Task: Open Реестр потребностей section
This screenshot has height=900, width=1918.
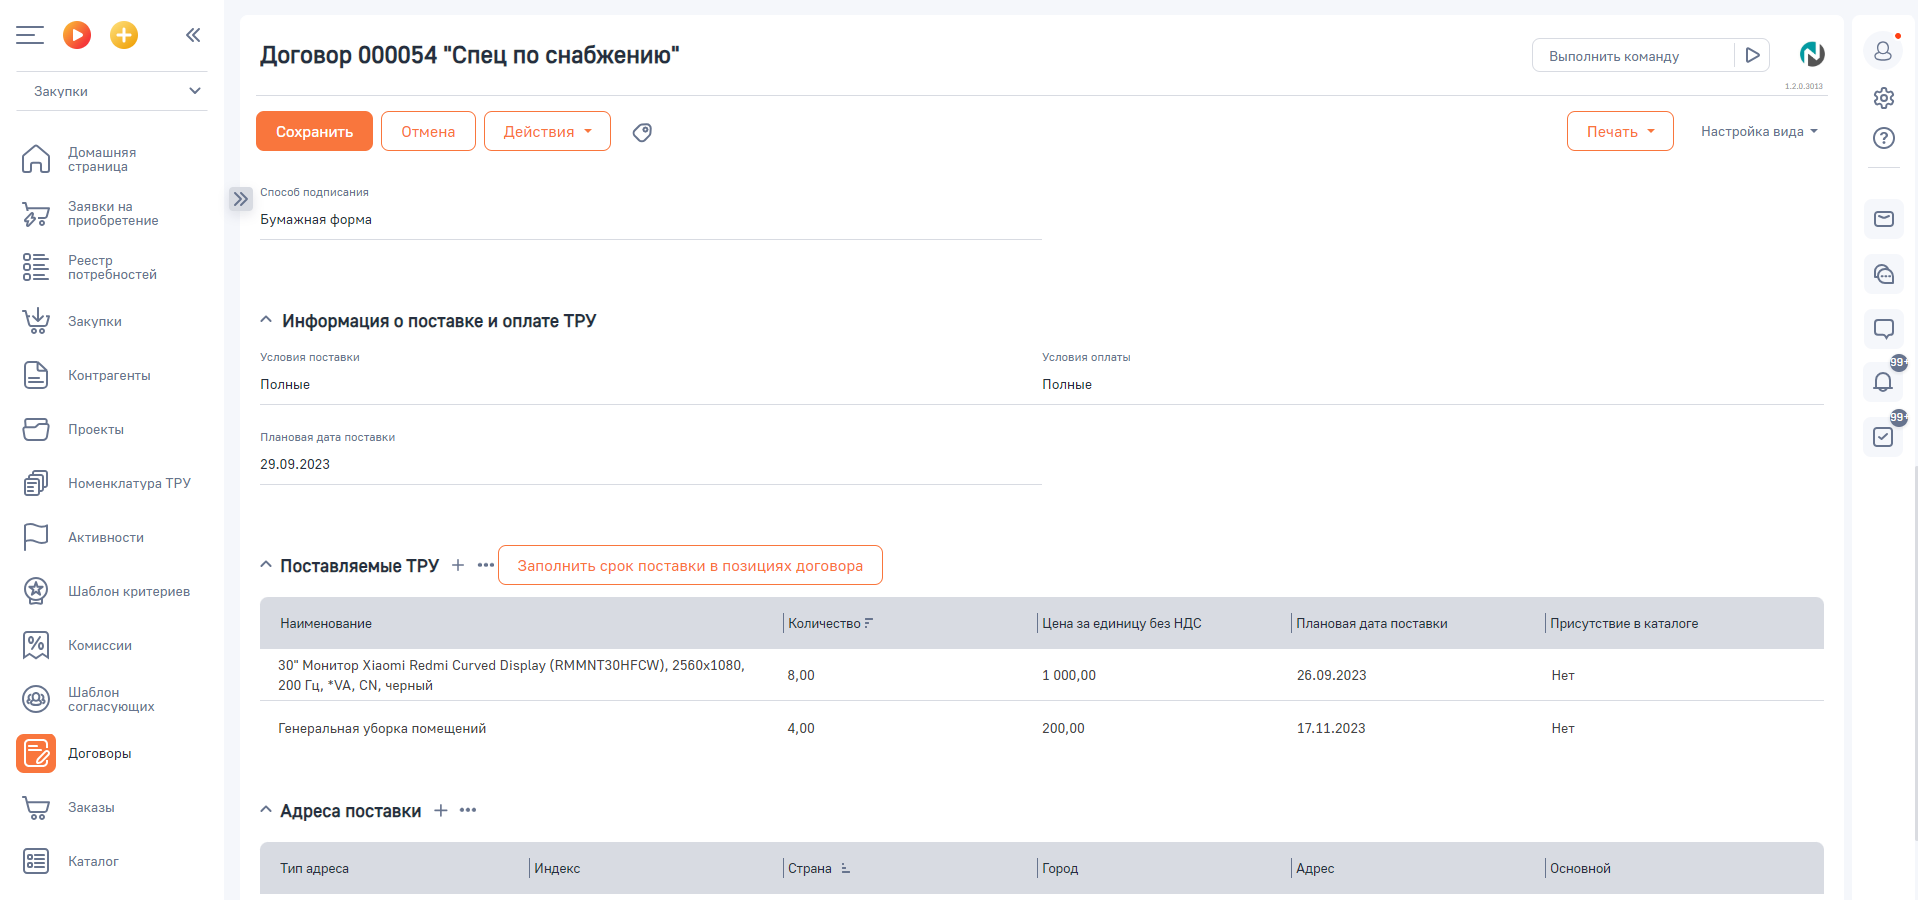Action: [x=111, y=267]
